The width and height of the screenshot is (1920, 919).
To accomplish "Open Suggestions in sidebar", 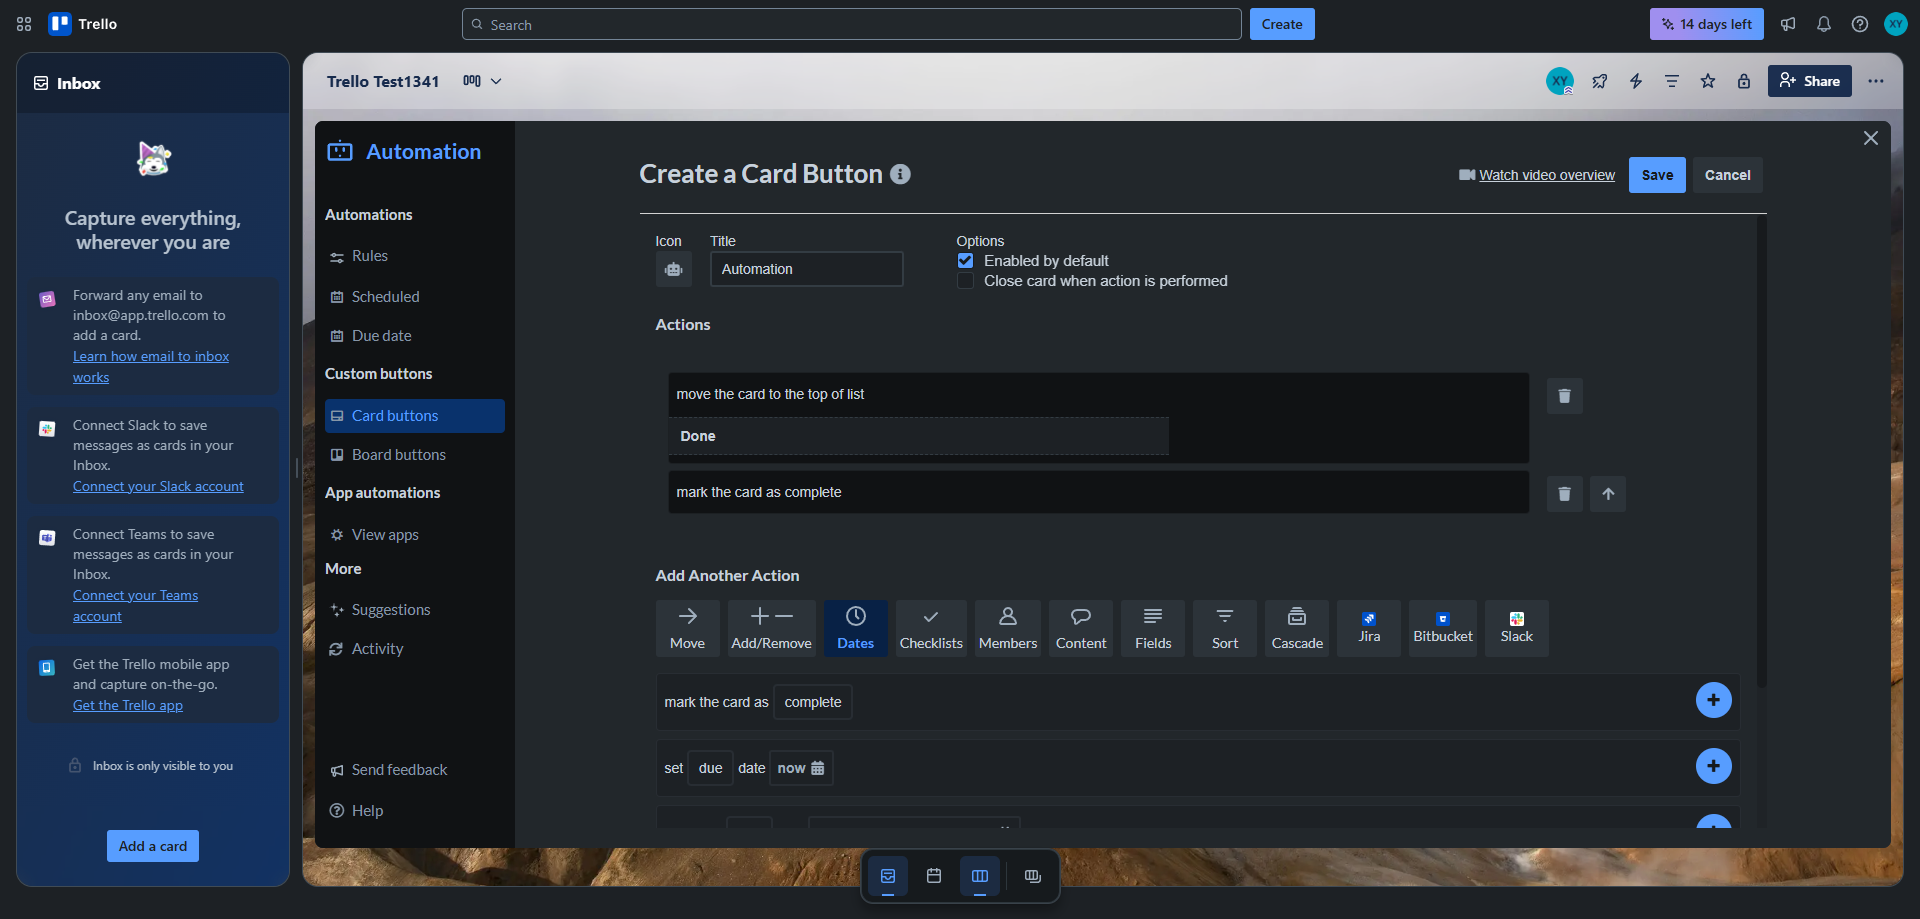I will (x=415, y=610).
